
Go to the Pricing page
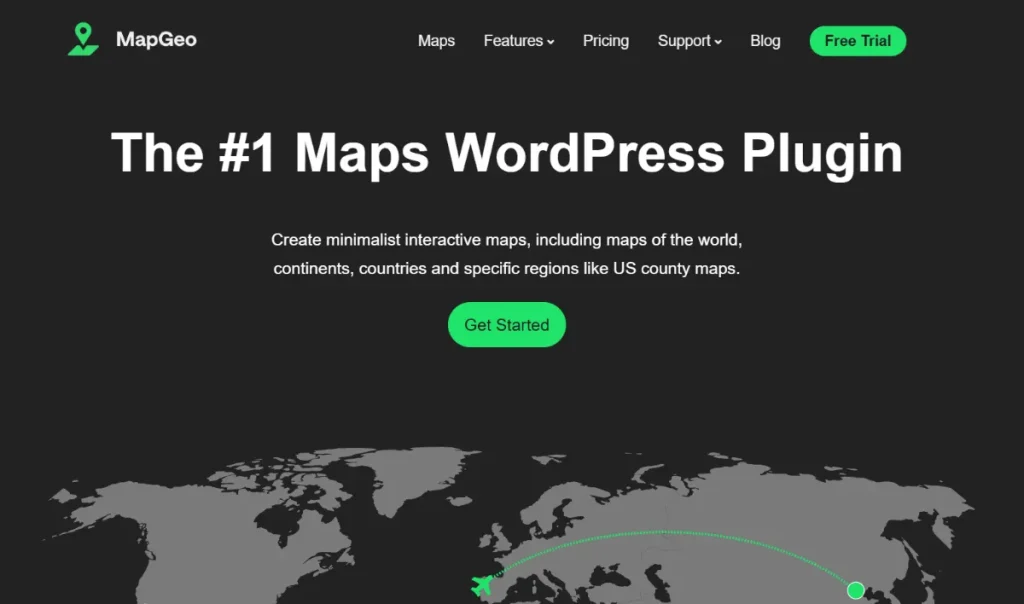pyautogui.click(x=605, y=40)
